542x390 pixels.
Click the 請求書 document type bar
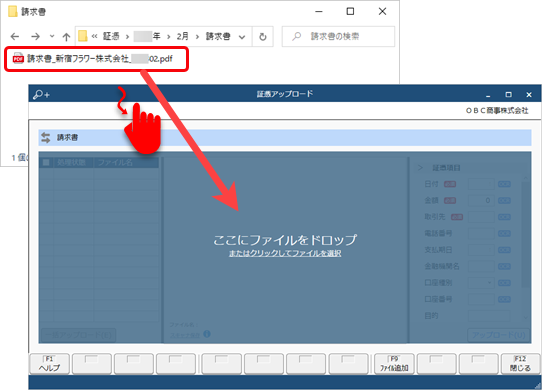click(285, 138)
